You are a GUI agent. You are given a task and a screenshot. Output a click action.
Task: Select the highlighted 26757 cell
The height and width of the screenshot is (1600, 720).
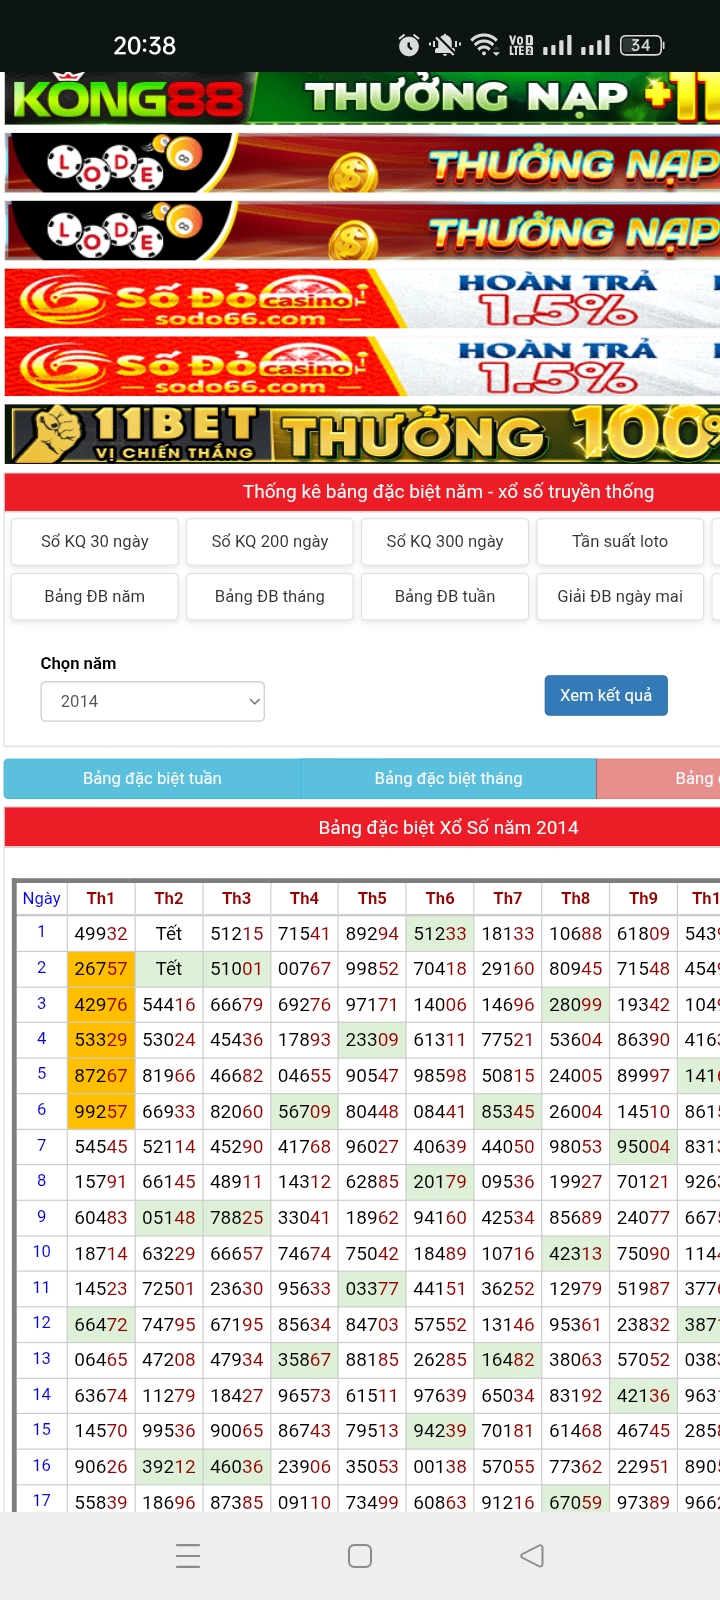[x=101, y=968]
